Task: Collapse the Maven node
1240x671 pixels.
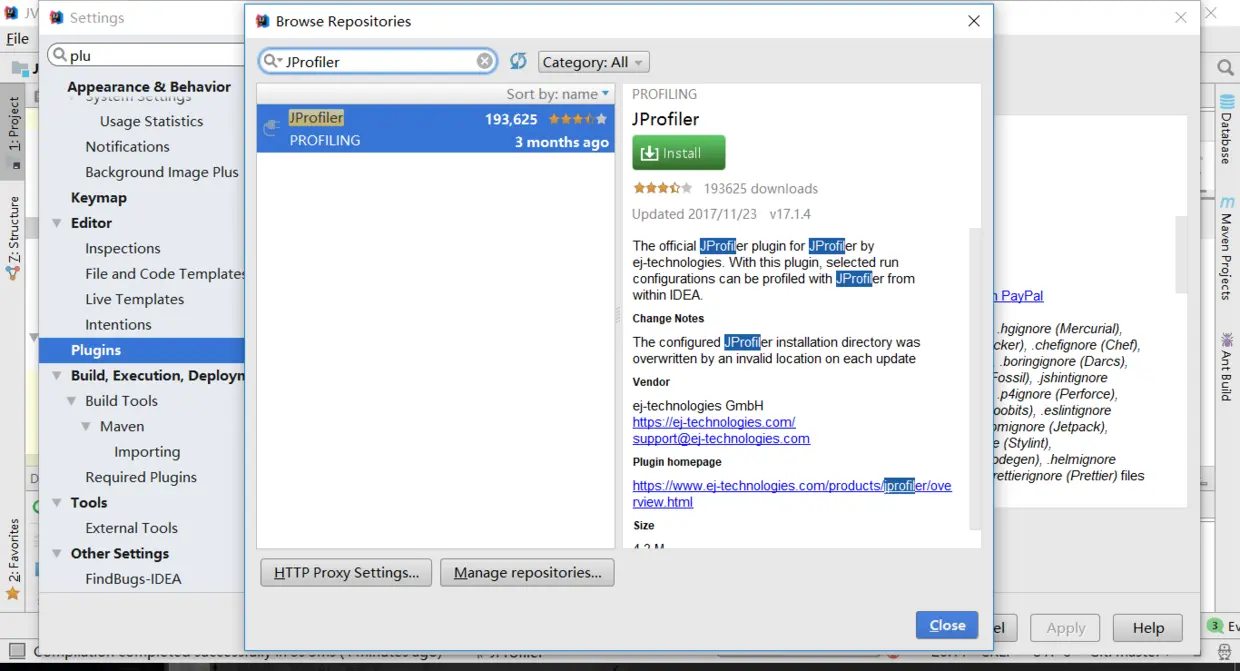Action: (87, 427)
